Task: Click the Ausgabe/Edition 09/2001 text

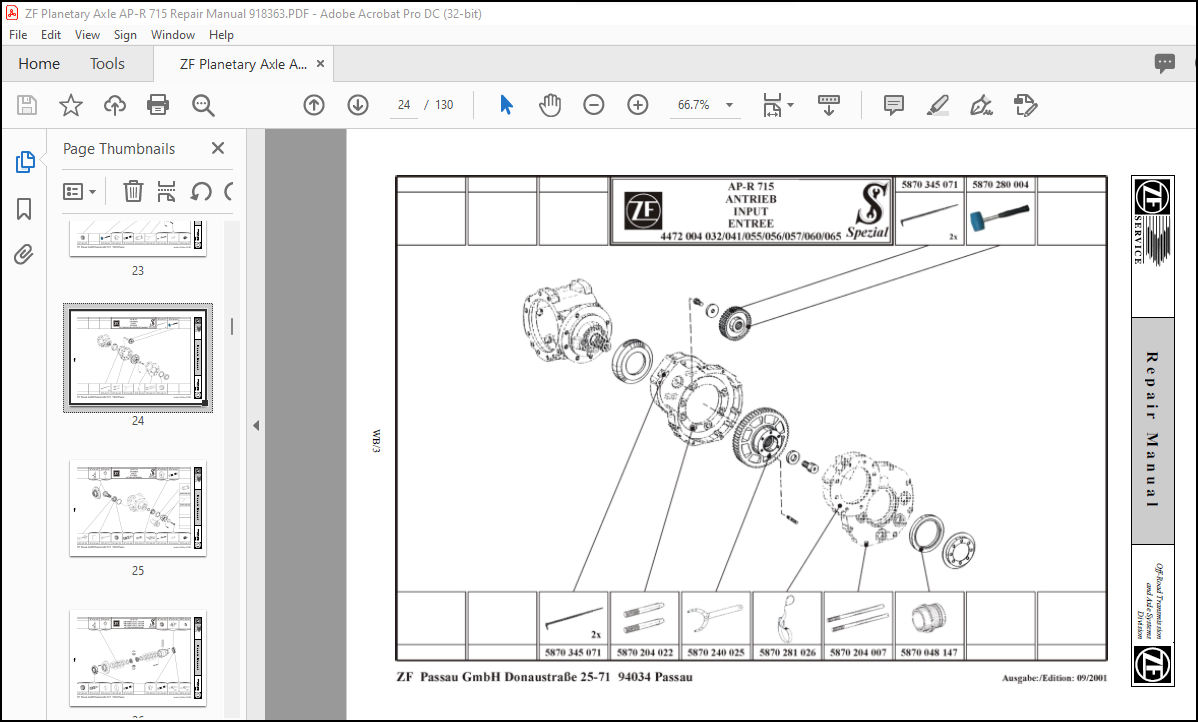Action: 1054,678
